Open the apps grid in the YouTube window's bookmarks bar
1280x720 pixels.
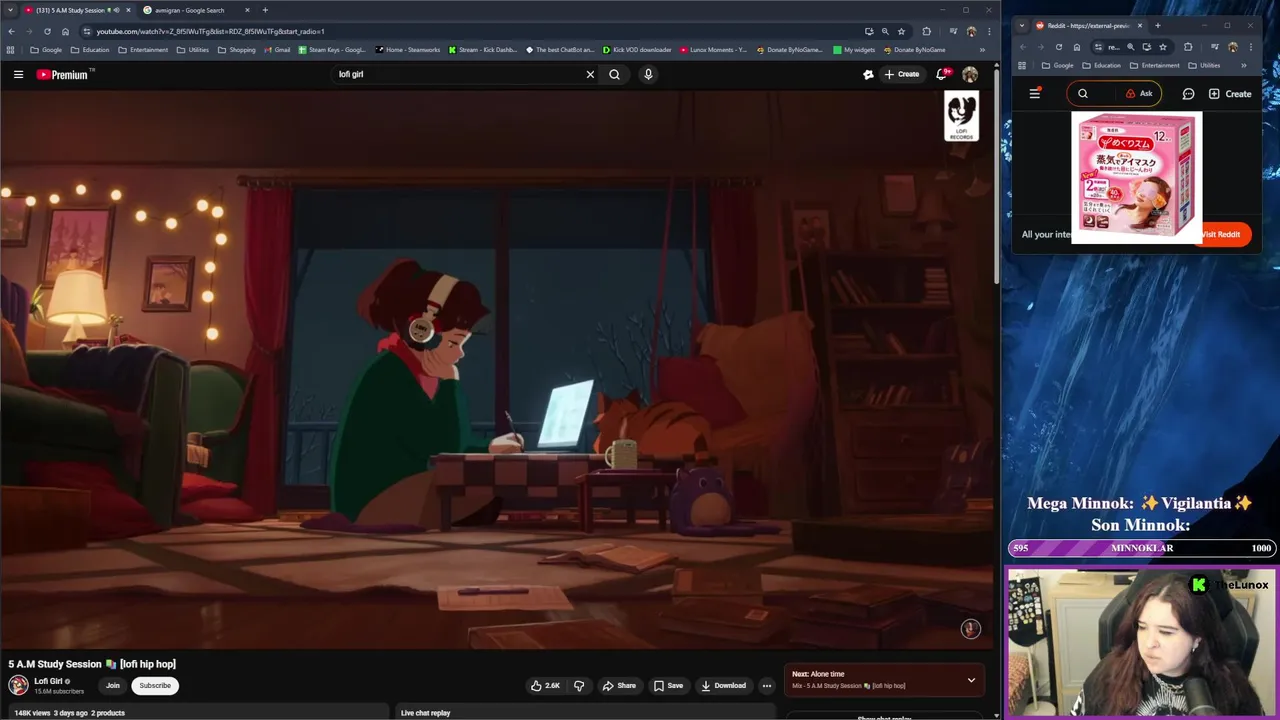coord(11,49)
